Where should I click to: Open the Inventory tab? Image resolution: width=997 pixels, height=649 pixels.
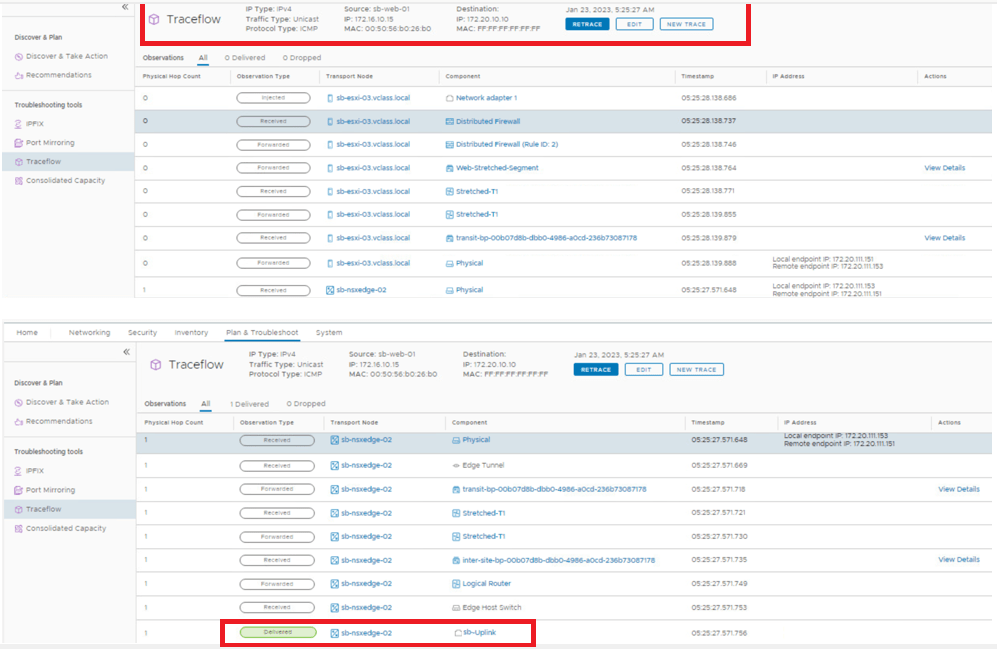pyautogui.click(x=191, y=332)
